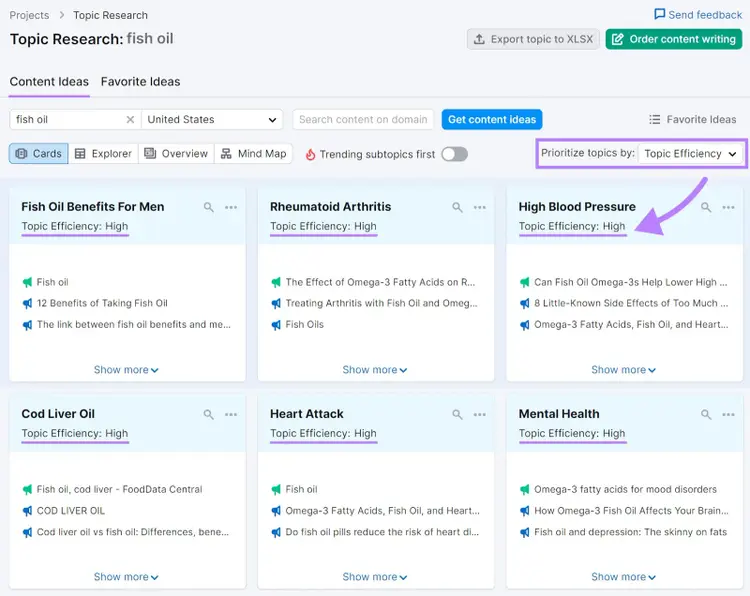
Task: Expand Show more on High Blood Pressure card
Action: point(623,370)
